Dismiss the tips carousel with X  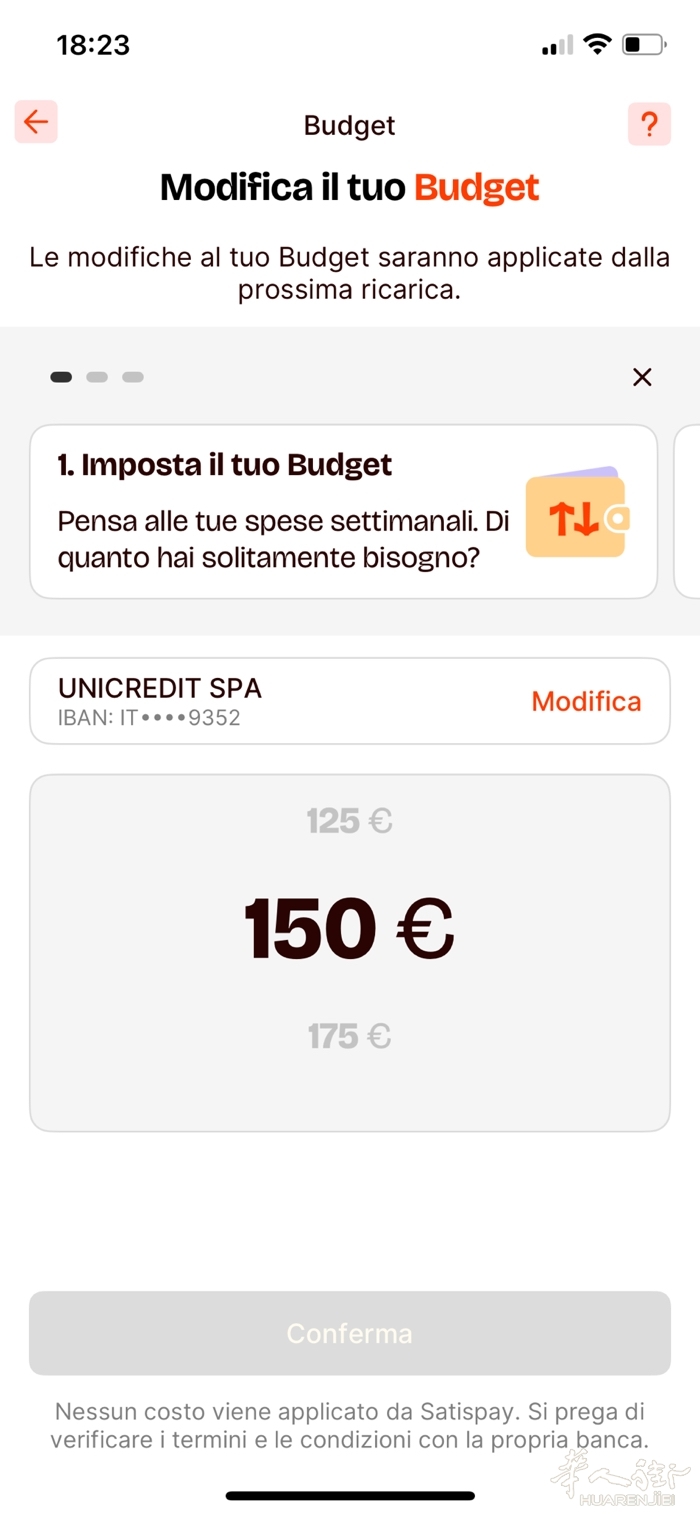[642, 377]
